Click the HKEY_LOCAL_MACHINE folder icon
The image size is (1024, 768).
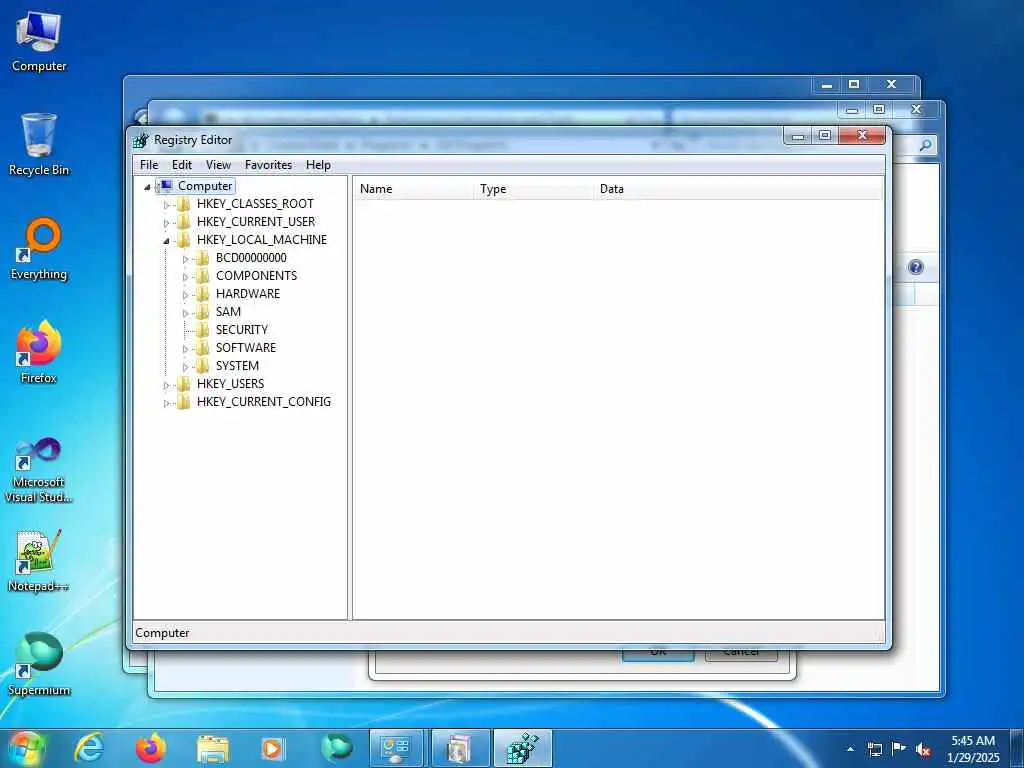coord(184,240)
